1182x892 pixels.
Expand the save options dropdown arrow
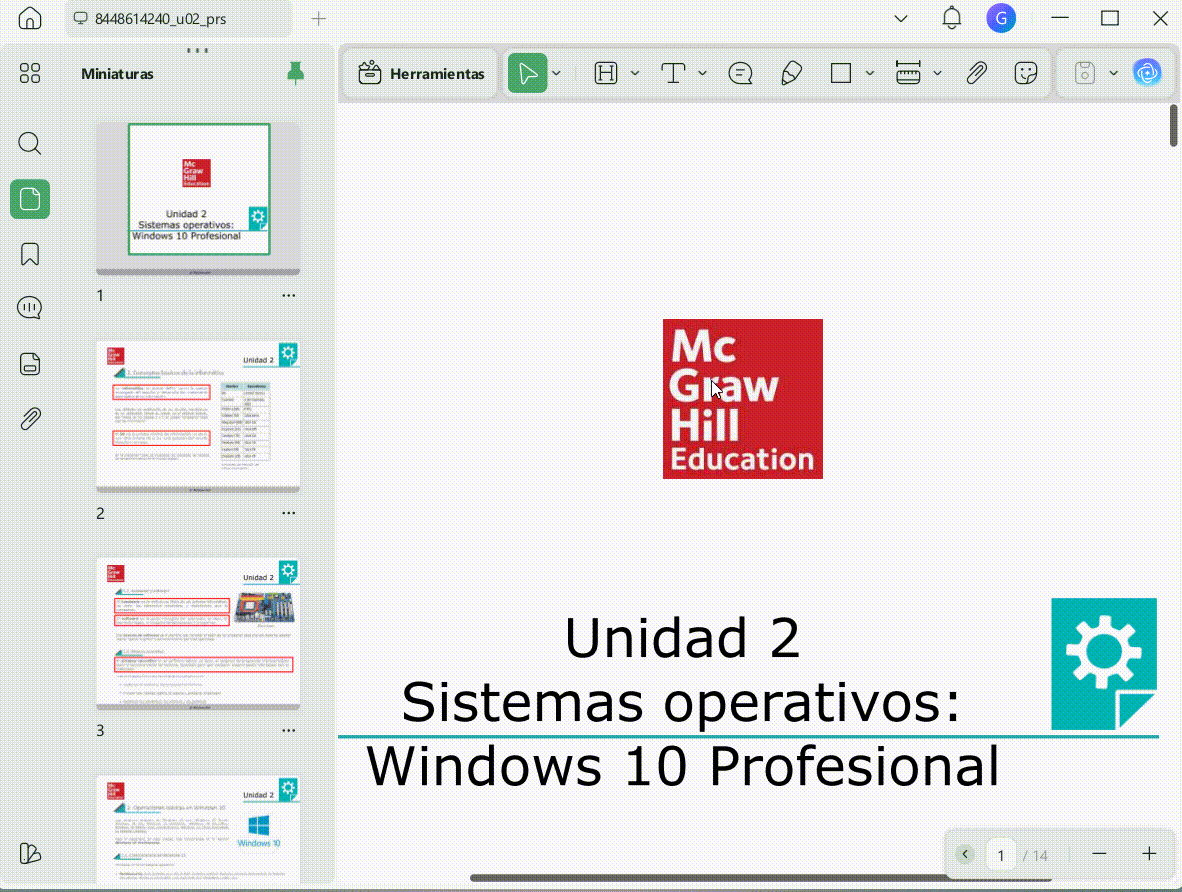(x=1113, y=73)
